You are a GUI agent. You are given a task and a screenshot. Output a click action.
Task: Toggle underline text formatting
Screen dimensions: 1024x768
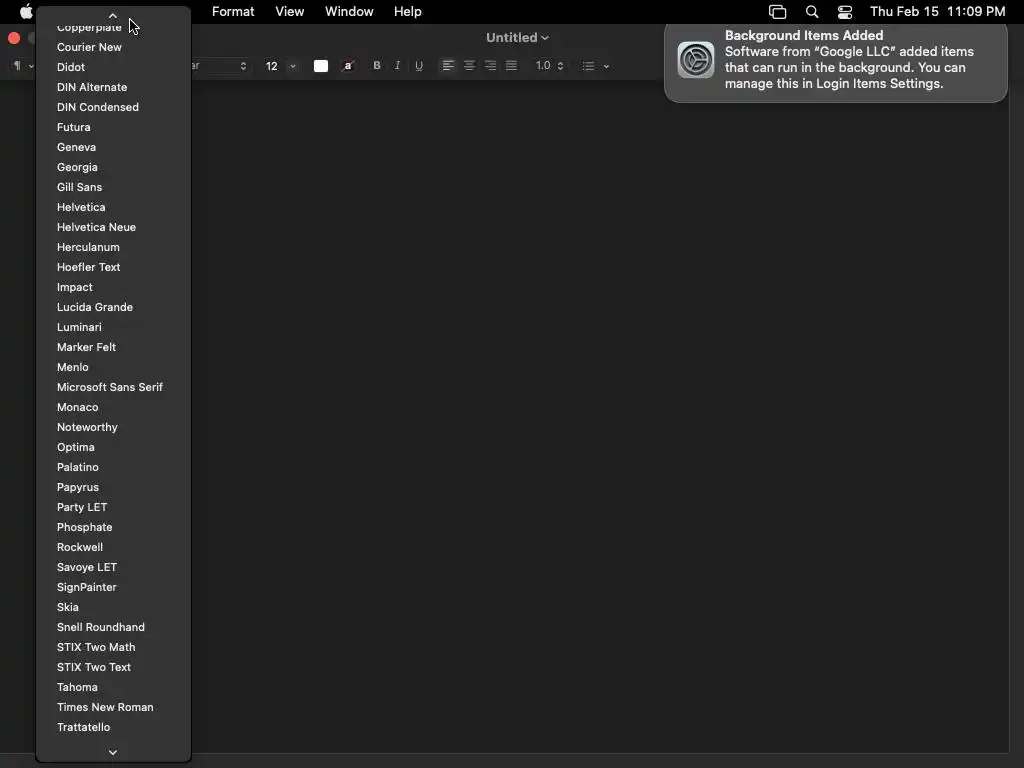[x=419, y=65]
